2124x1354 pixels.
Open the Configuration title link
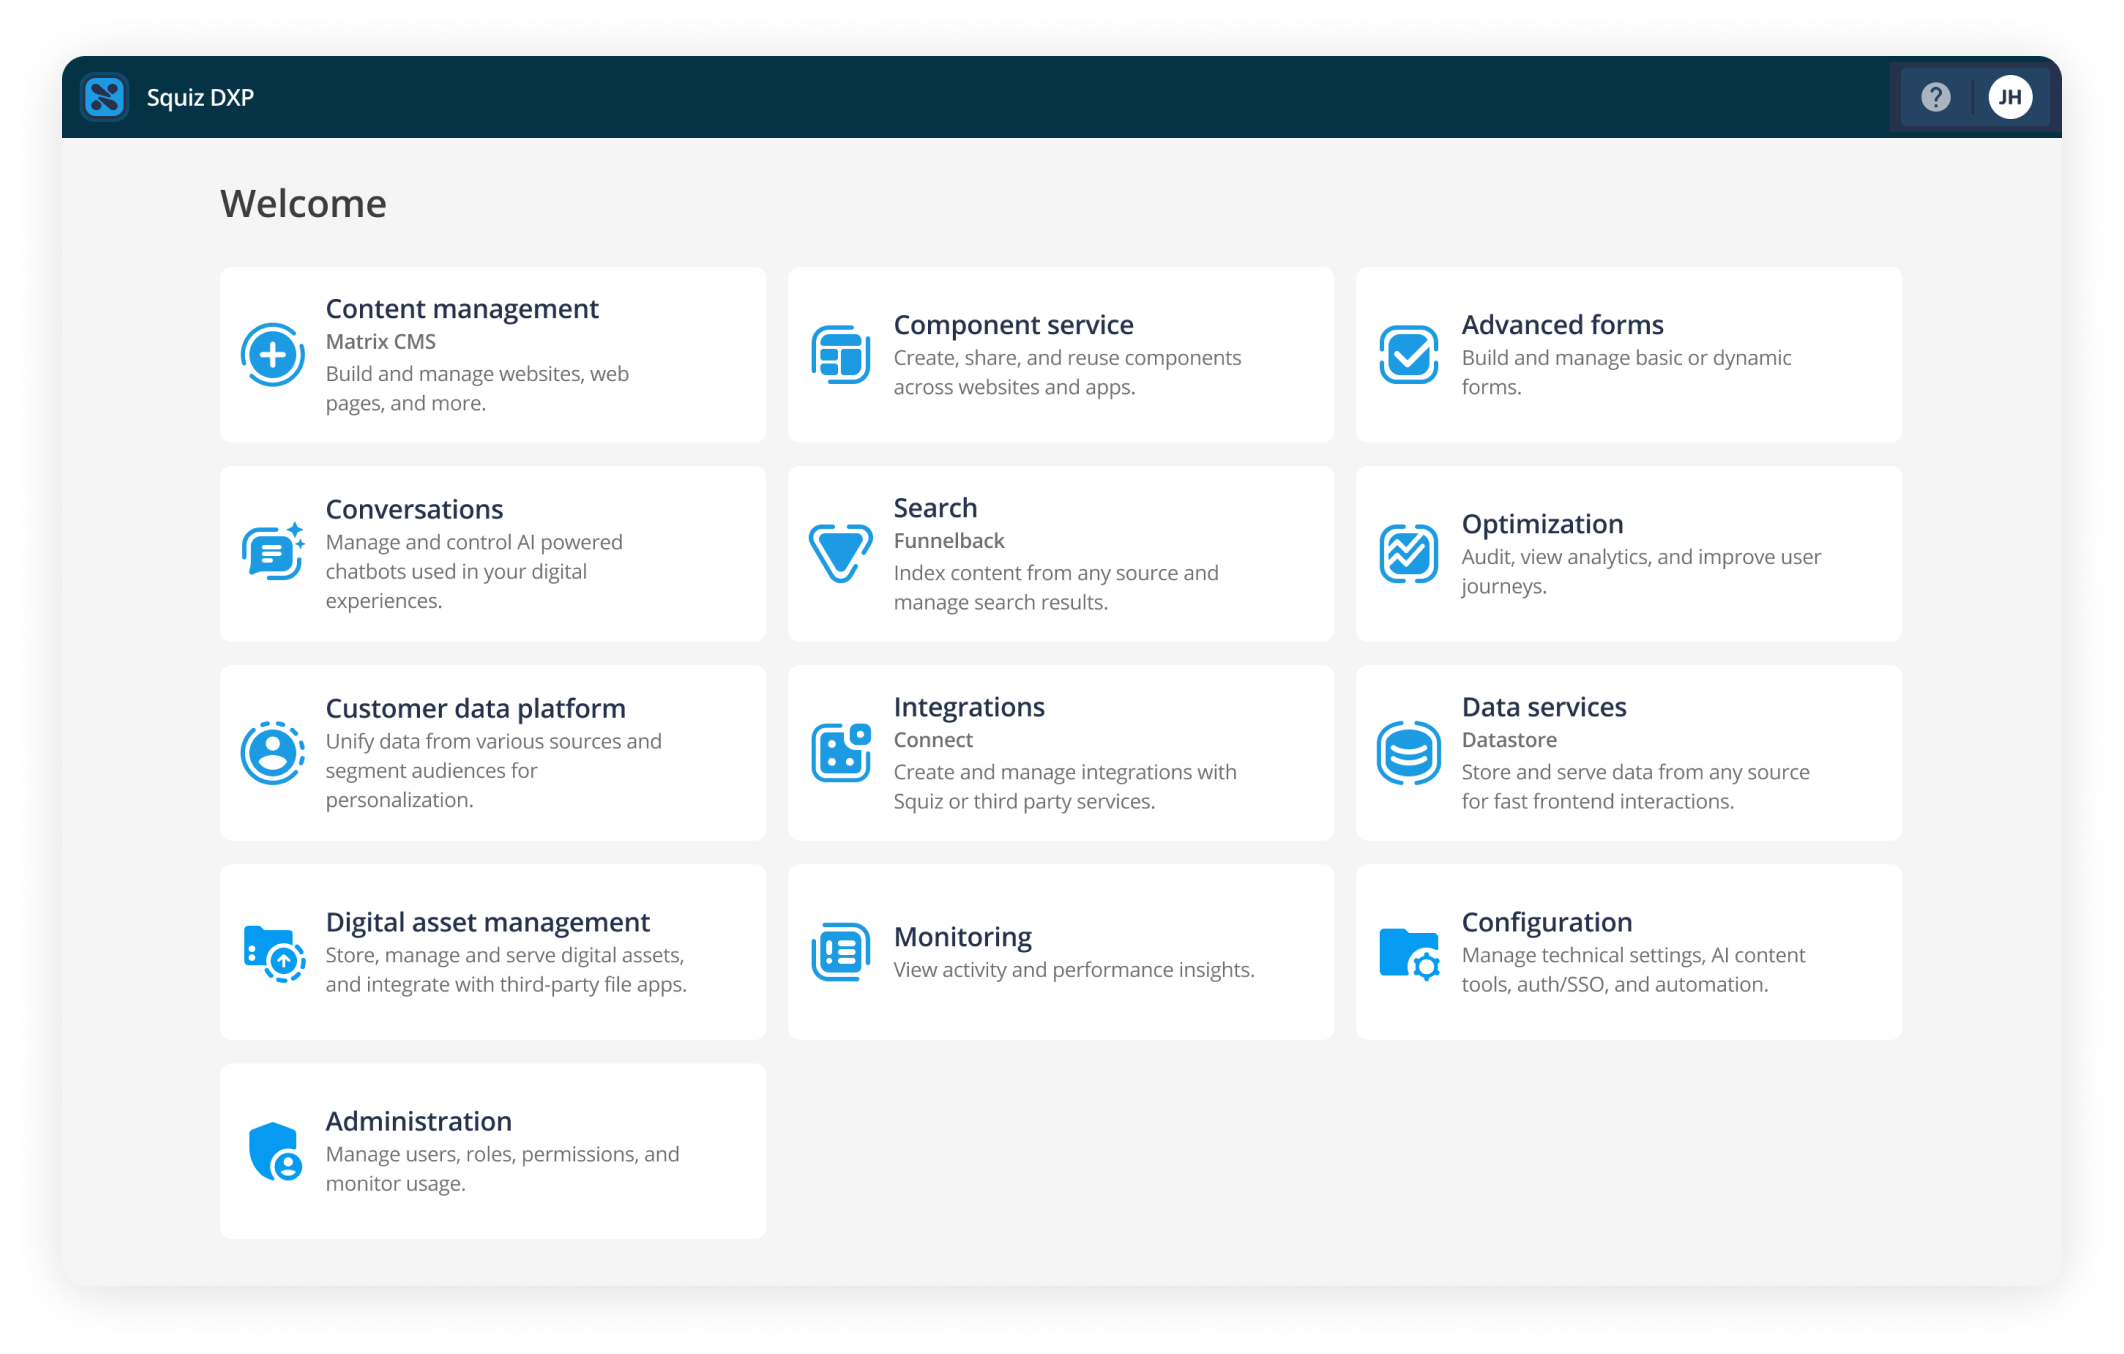pos(1547,922)
